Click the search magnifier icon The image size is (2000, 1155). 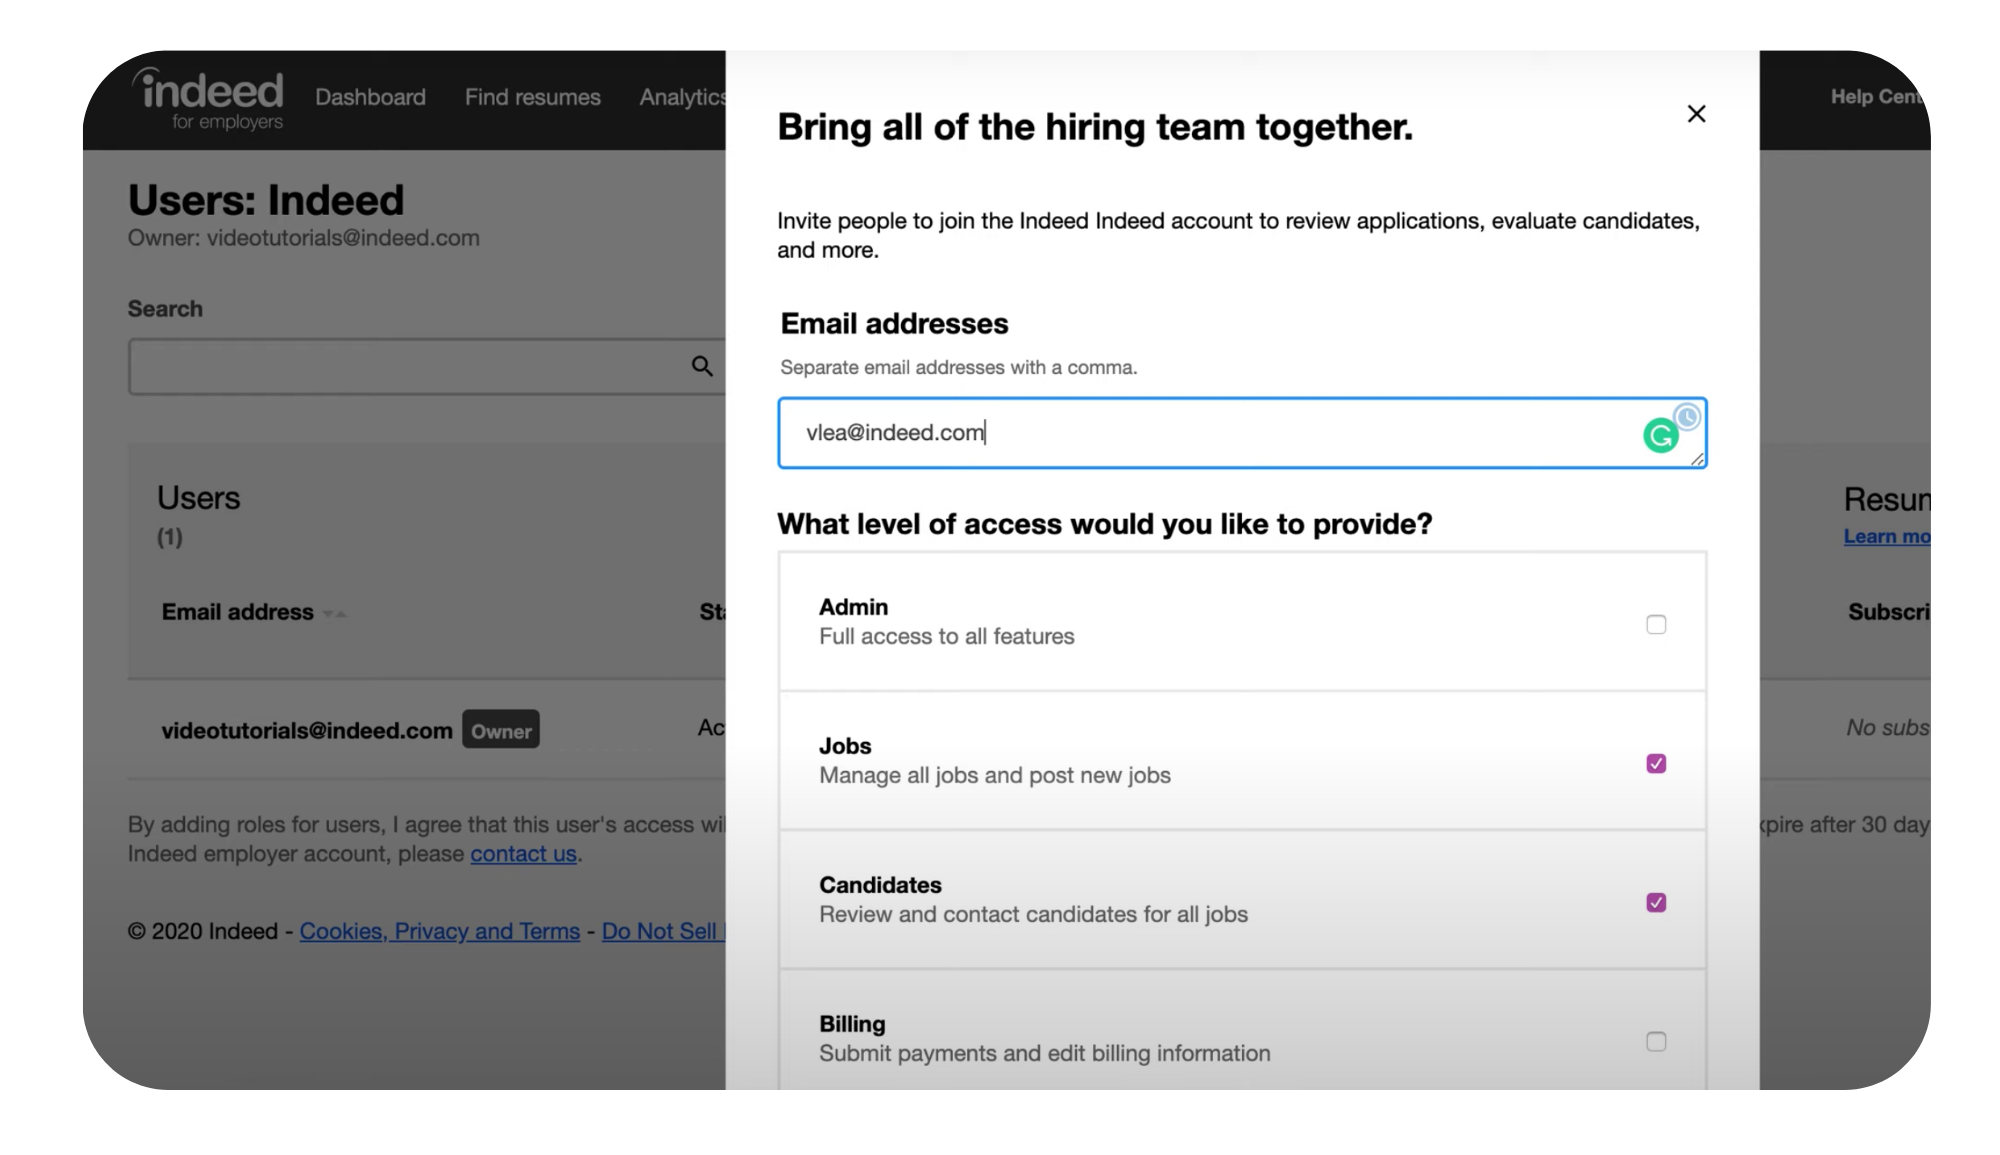[x=702, y=366]
